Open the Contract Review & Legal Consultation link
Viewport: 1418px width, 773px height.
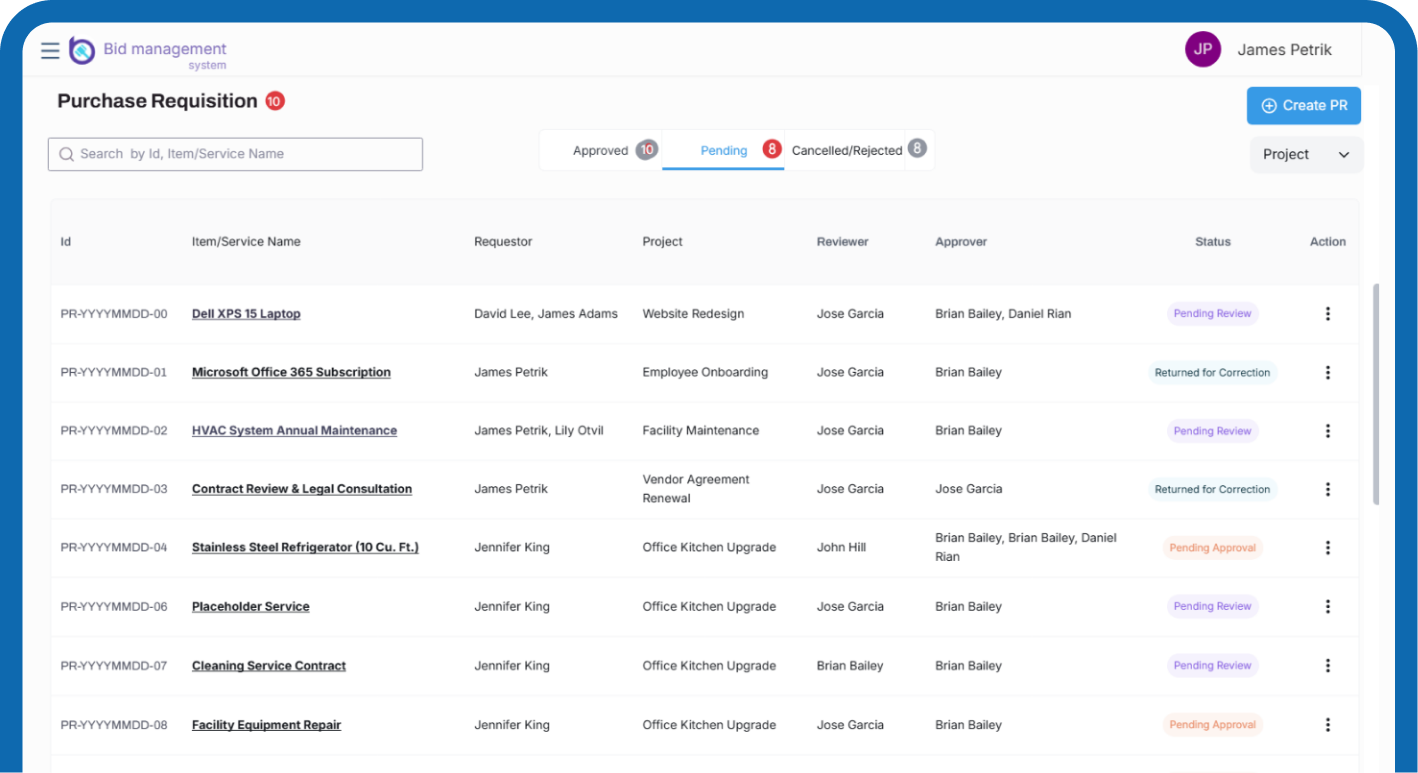(x=301, y=489)
